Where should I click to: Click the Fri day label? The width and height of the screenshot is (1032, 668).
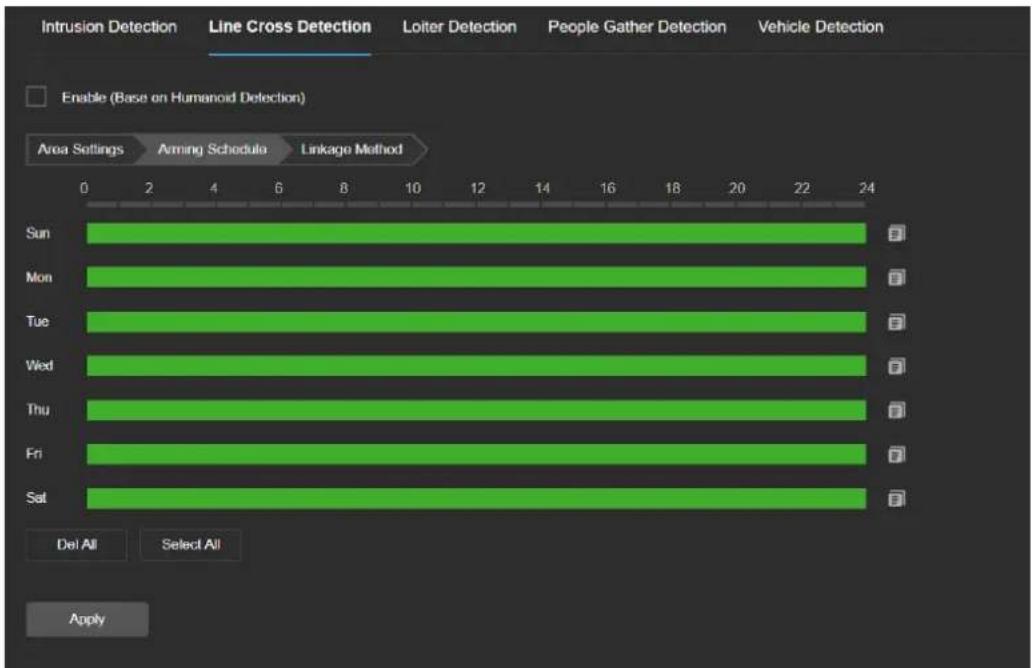click(34, 453)
